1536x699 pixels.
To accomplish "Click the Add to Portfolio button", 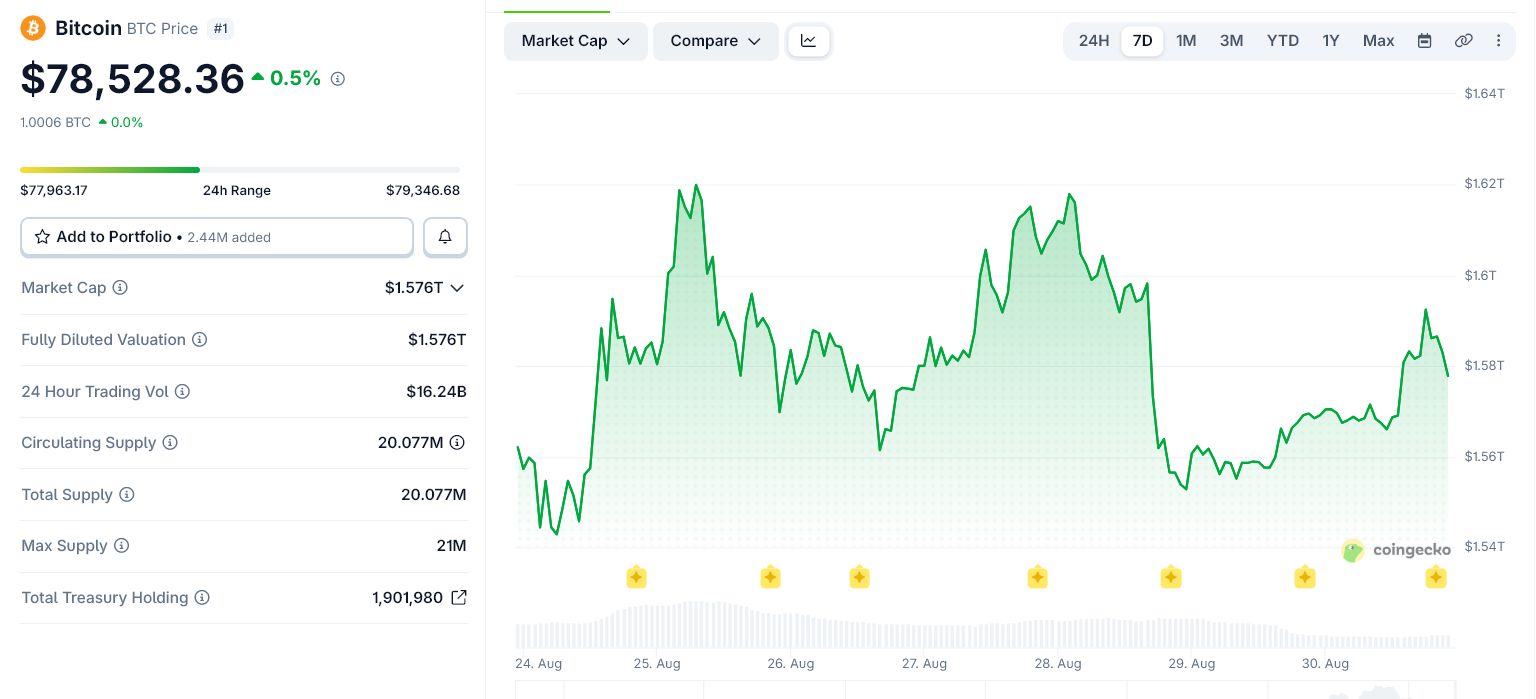I will click(x=217, y=237).
